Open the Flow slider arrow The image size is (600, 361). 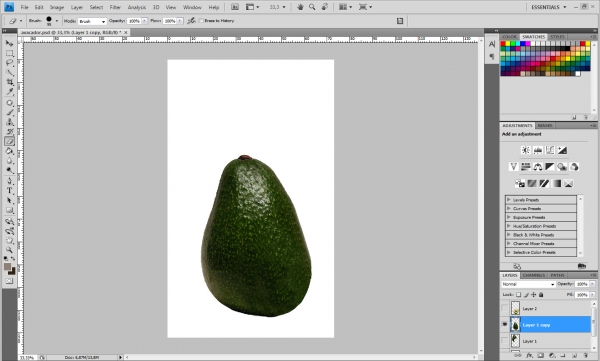click(x=180, y=21)
